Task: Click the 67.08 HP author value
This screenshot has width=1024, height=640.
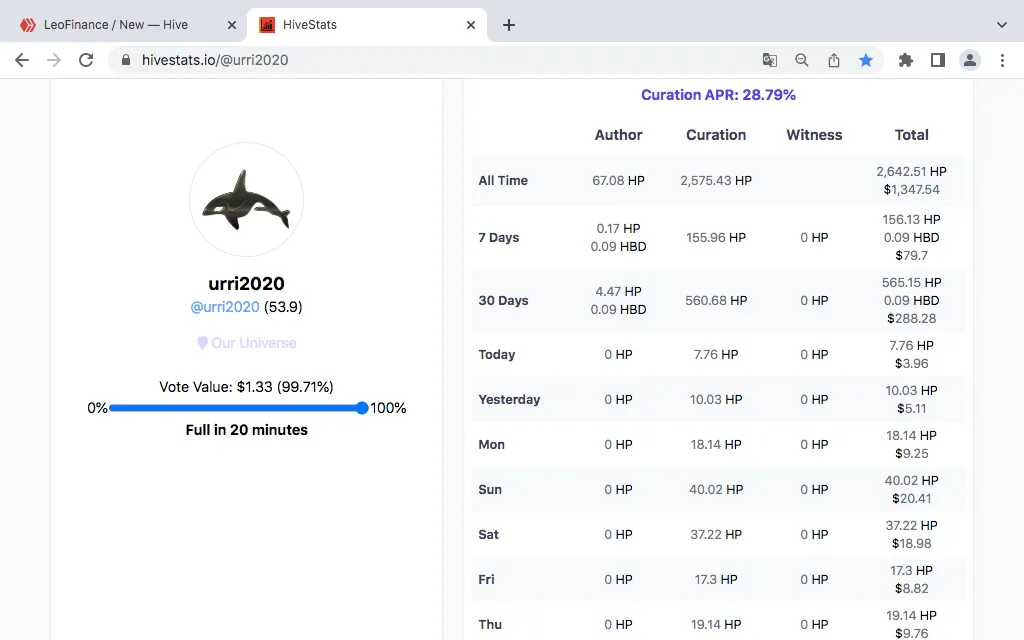Action: (618, 180)
